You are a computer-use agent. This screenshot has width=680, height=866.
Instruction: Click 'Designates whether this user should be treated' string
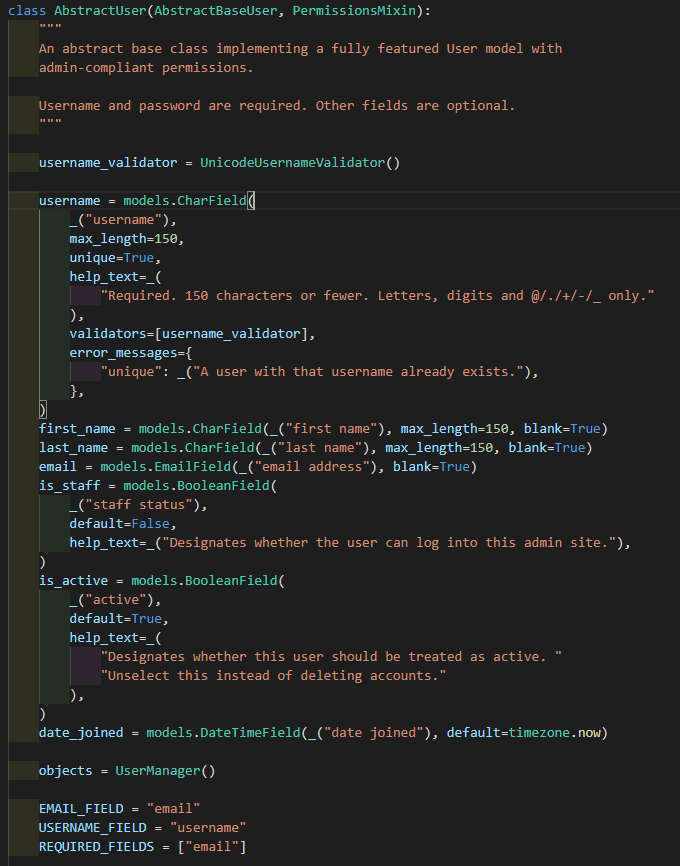tap(331, 657)
